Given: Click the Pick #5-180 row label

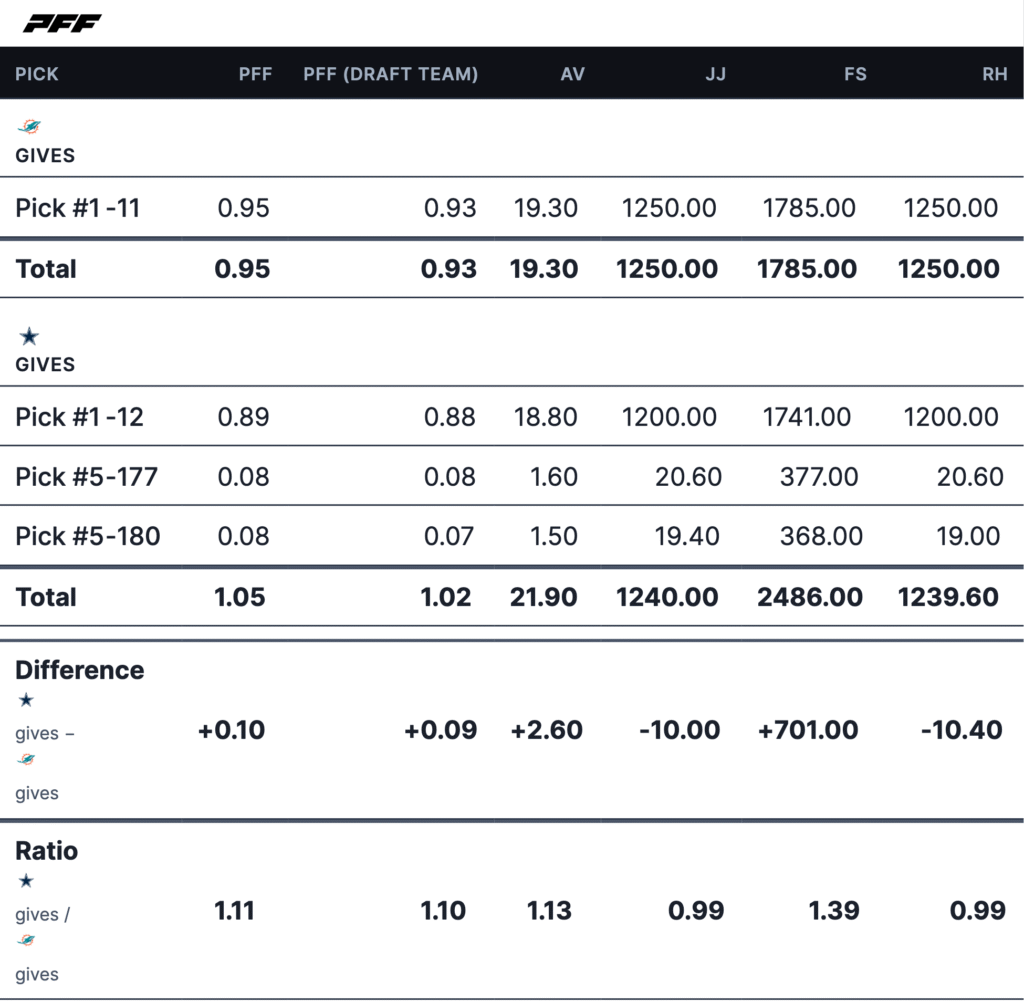Looking at the screenshot, I should pos(88,536).
